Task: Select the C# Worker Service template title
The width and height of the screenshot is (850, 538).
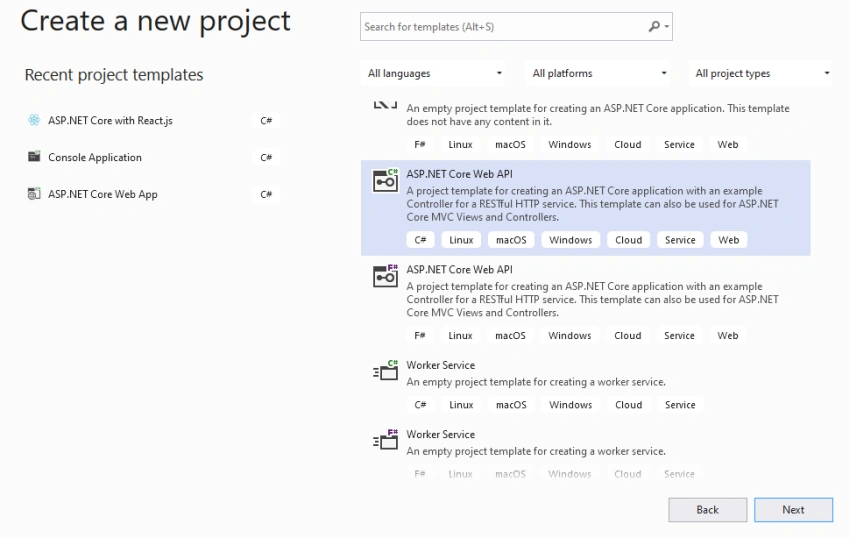Action: [x=441, y=365]
